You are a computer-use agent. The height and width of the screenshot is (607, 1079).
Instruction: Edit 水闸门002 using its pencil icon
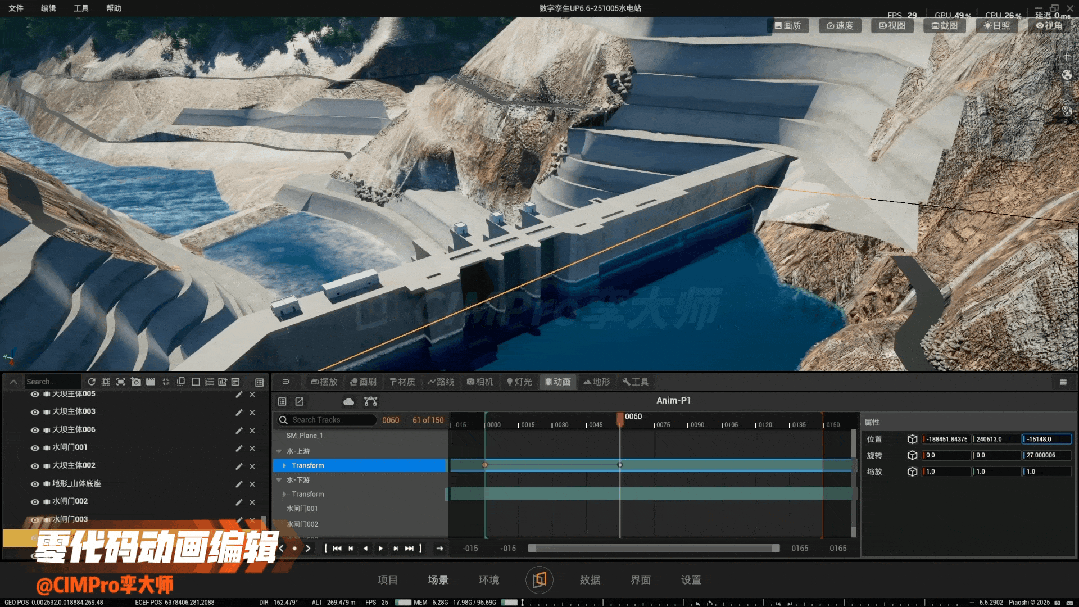(x=239, y=502)
